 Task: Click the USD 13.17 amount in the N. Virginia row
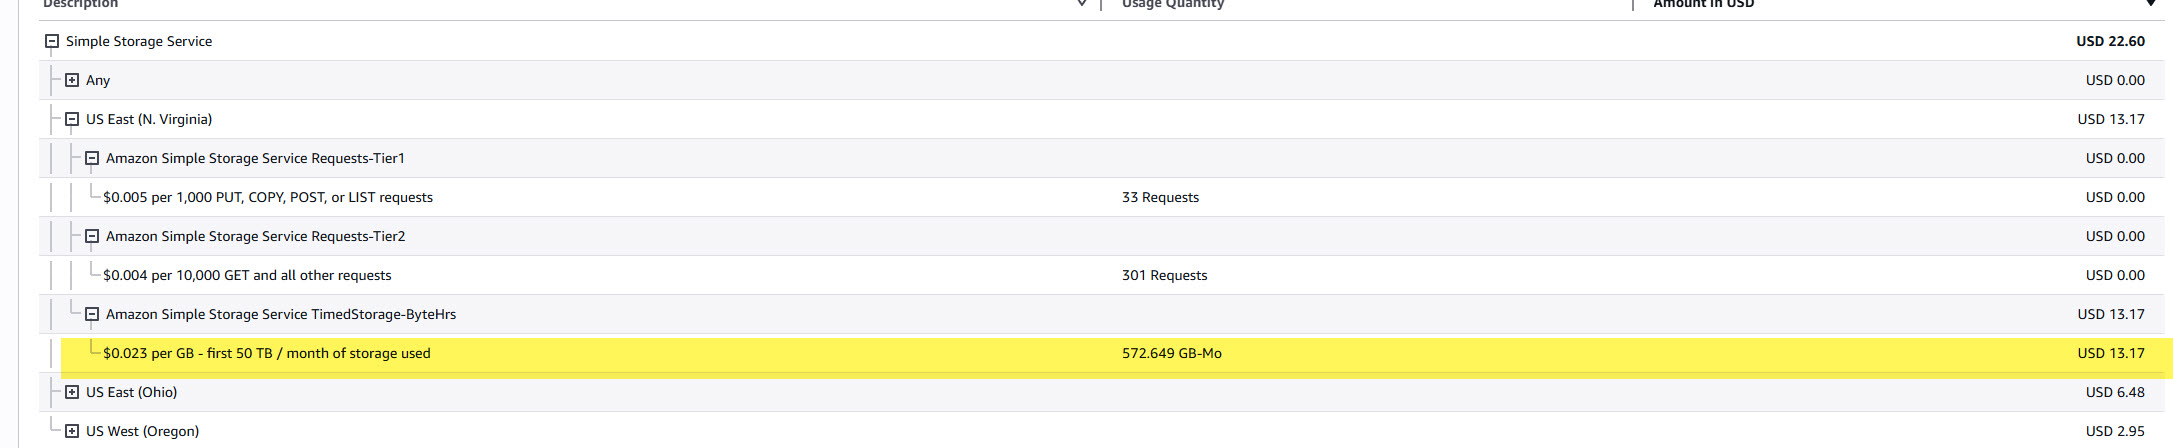tap(2111, 119)
